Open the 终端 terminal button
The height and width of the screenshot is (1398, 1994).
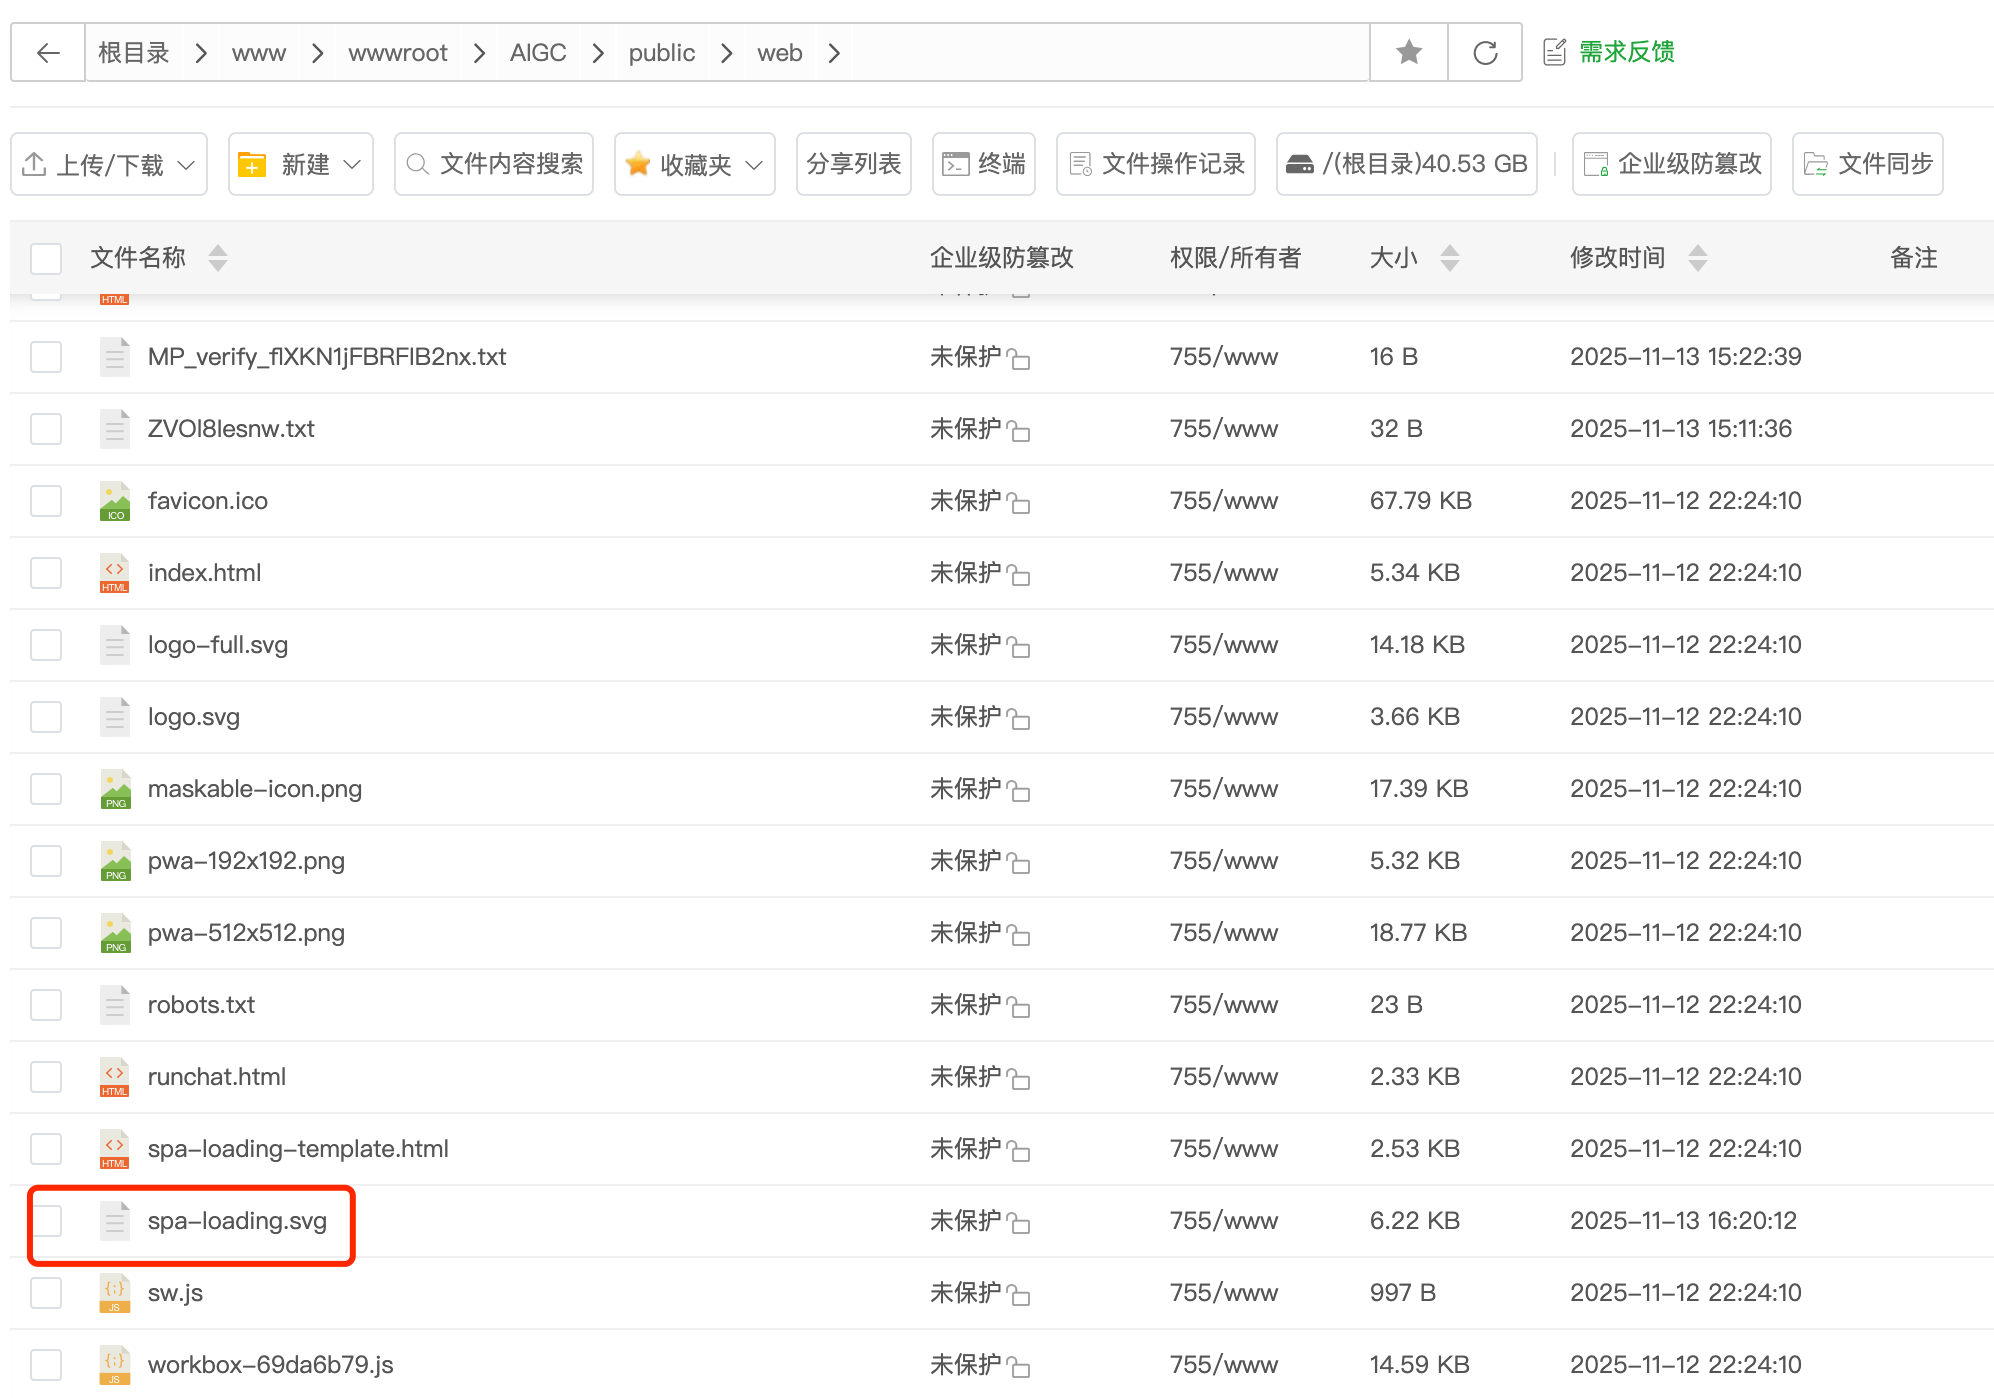click(984, 164)
